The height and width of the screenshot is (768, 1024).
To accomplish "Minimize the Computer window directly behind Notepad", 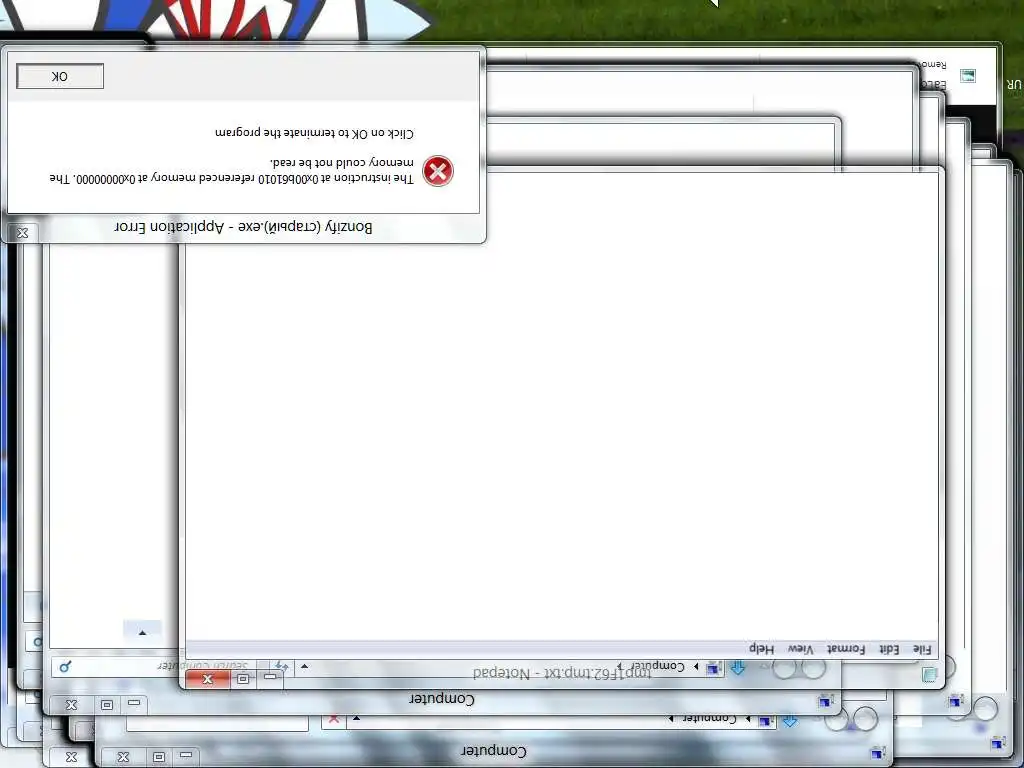I will pos(134,703).
